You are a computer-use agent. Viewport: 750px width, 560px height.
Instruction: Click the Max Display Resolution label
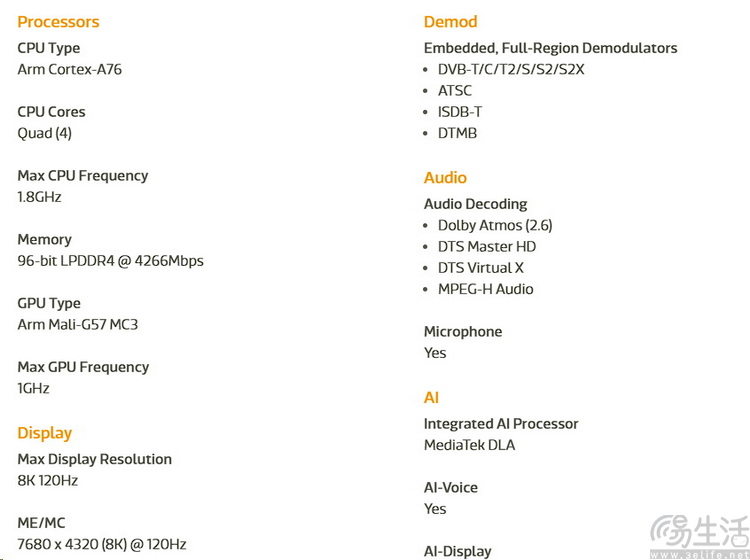95,459
